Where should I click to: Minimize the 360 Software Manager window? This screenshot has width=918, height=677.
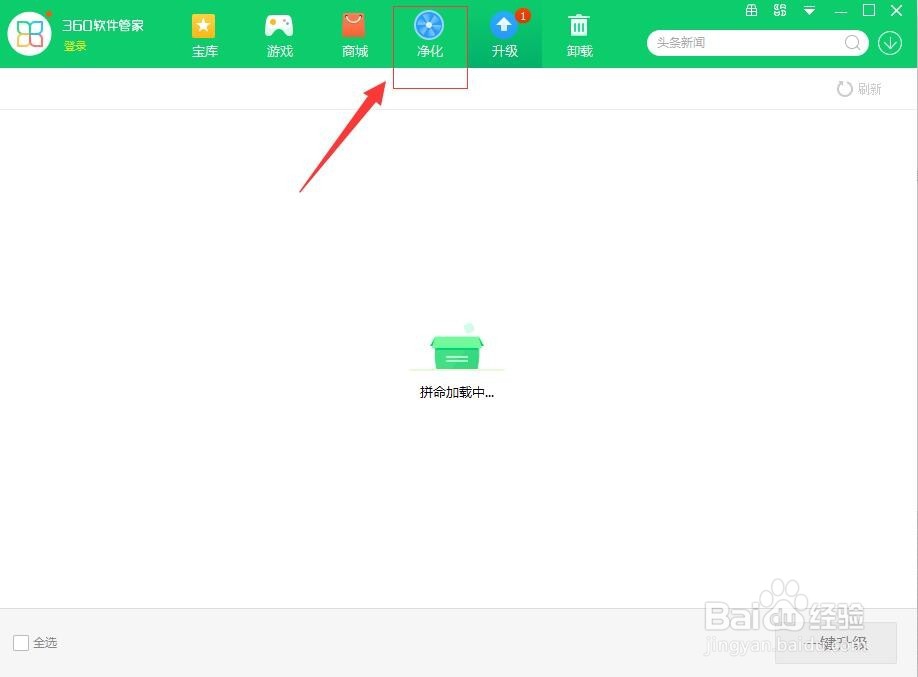coord(841,11)
